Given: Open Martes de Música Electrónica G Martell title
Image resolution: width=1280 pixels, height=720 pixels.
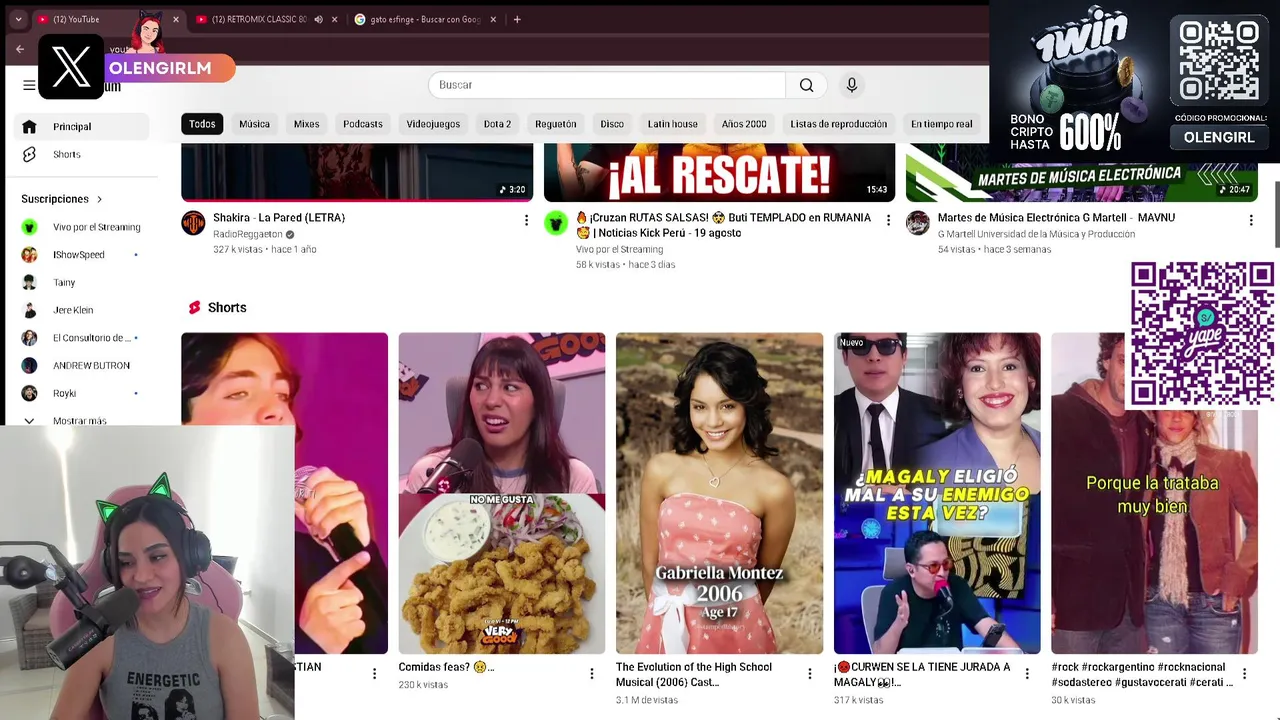Looking at the screenshot, I should 1056,218.
